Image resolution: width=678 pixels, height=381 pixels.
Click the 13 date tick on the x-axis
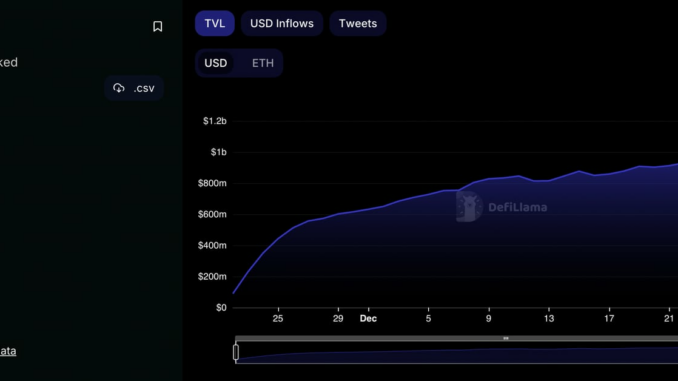pyautogui.click(x=549, y=319)
